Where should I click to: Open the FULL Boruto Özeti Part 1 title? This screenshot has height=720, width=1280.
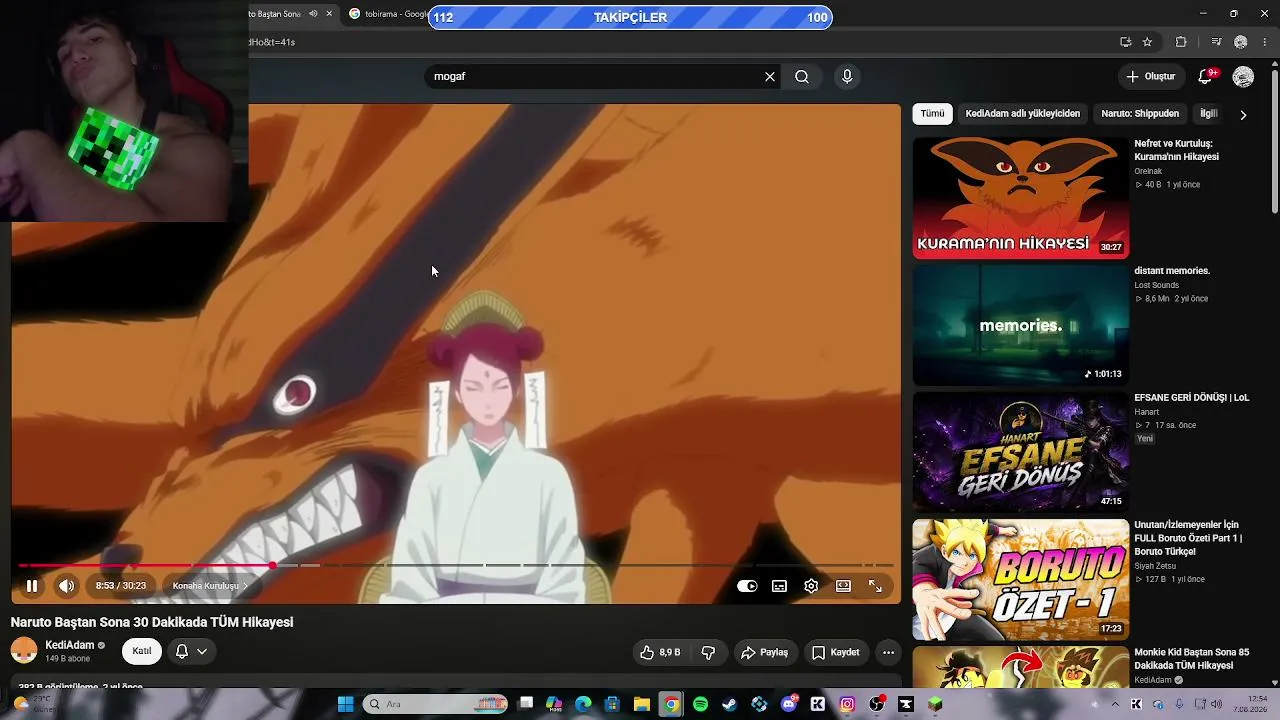point(1188,538)
